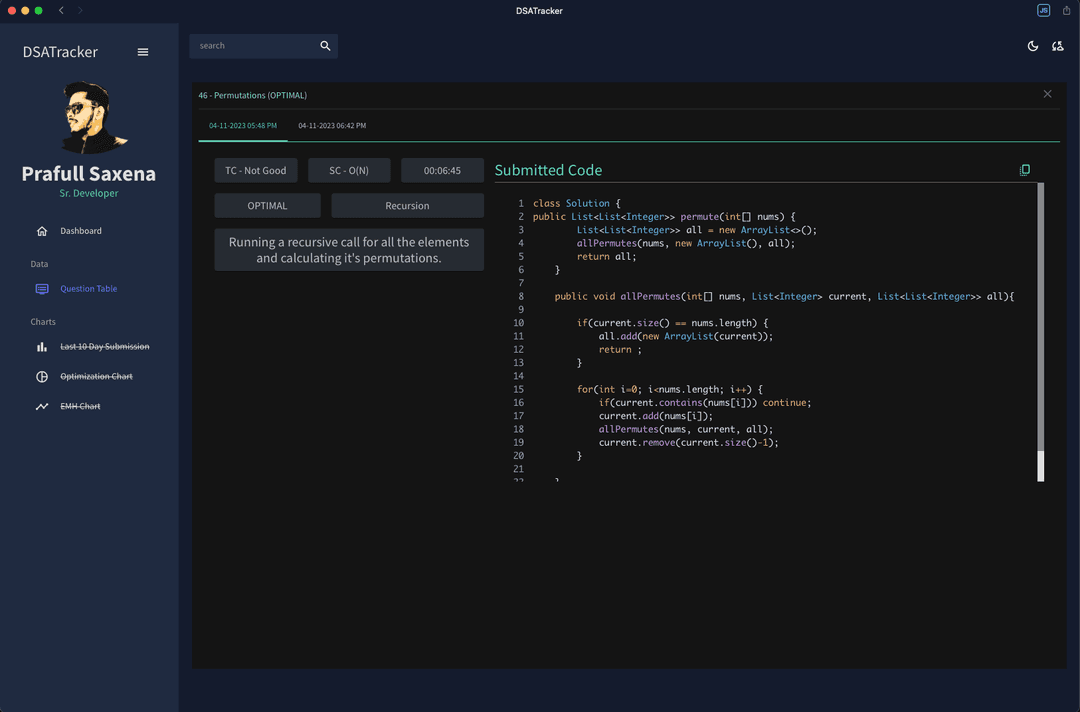Toggle dark mode with the moon icon
This screenshot has width=1080, height=712.
(1033, 46)
